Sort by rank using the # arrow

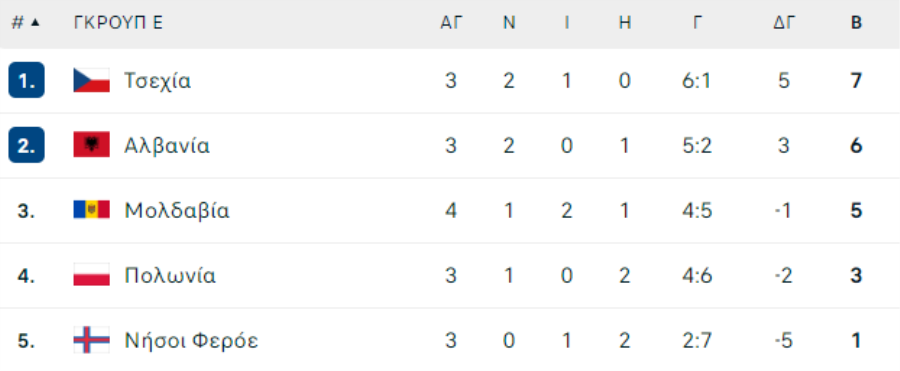[26, 23]
